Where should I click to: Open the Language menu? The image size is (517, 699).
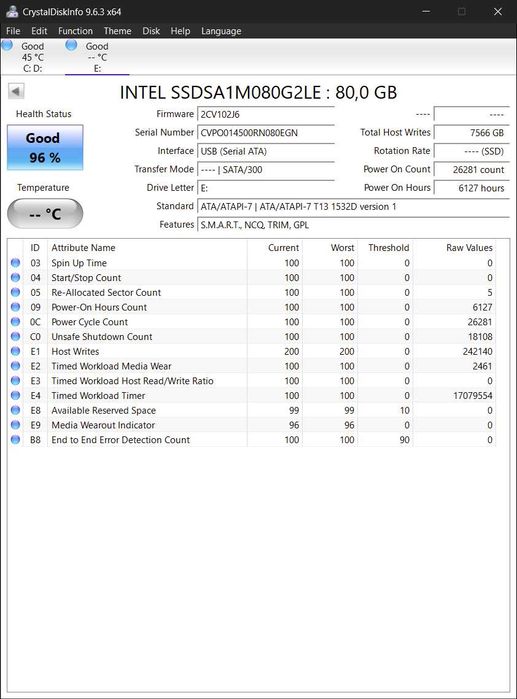click(221, 31)
